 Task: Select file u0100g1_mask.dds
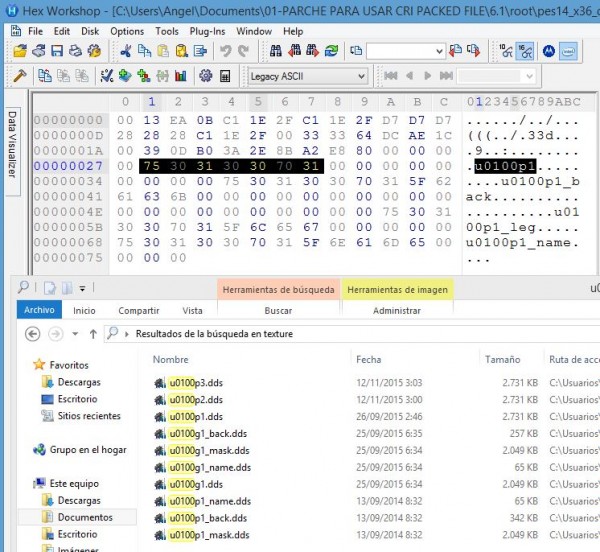(209, 451)
